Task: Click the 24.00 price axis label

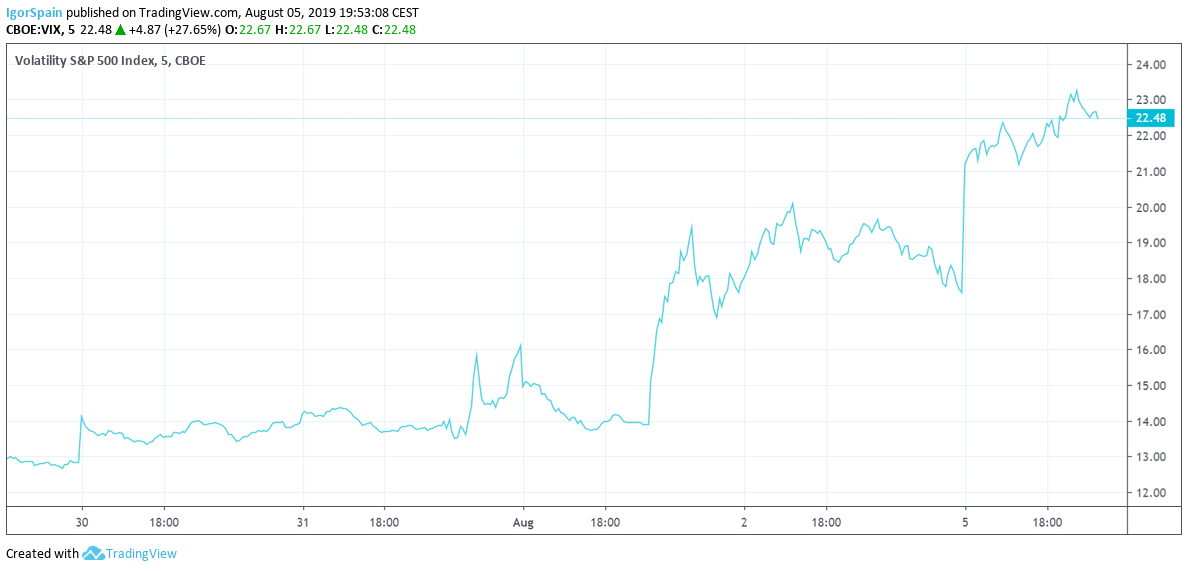Action: (1152, 65)
